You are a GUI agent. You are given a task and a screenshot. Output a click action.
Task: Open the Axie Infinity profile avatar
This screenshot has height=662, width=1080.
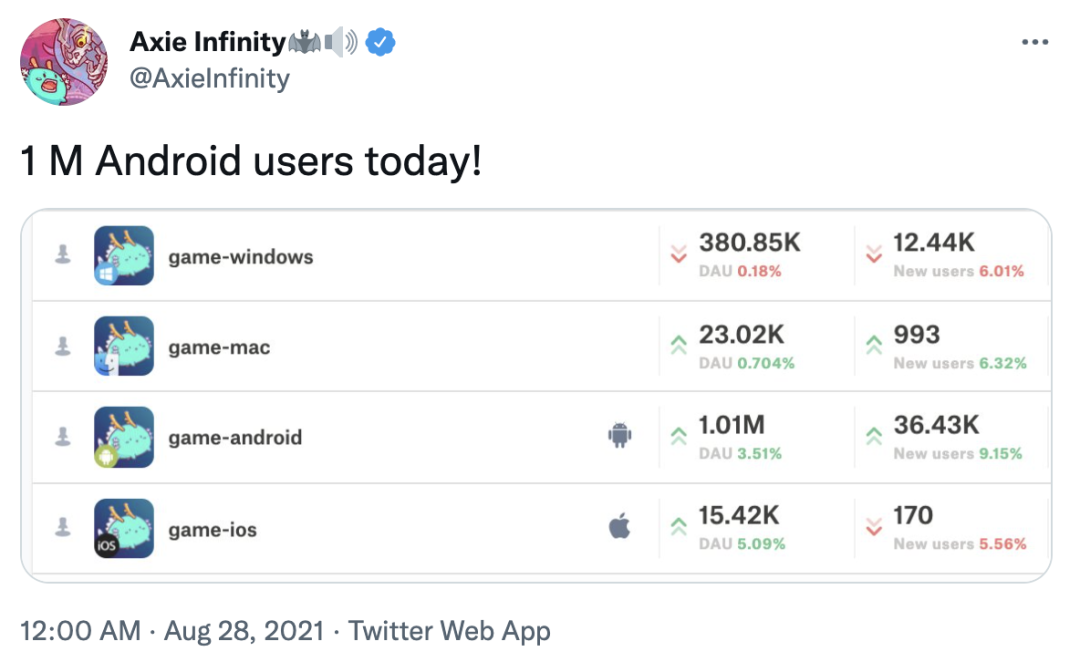63,62
